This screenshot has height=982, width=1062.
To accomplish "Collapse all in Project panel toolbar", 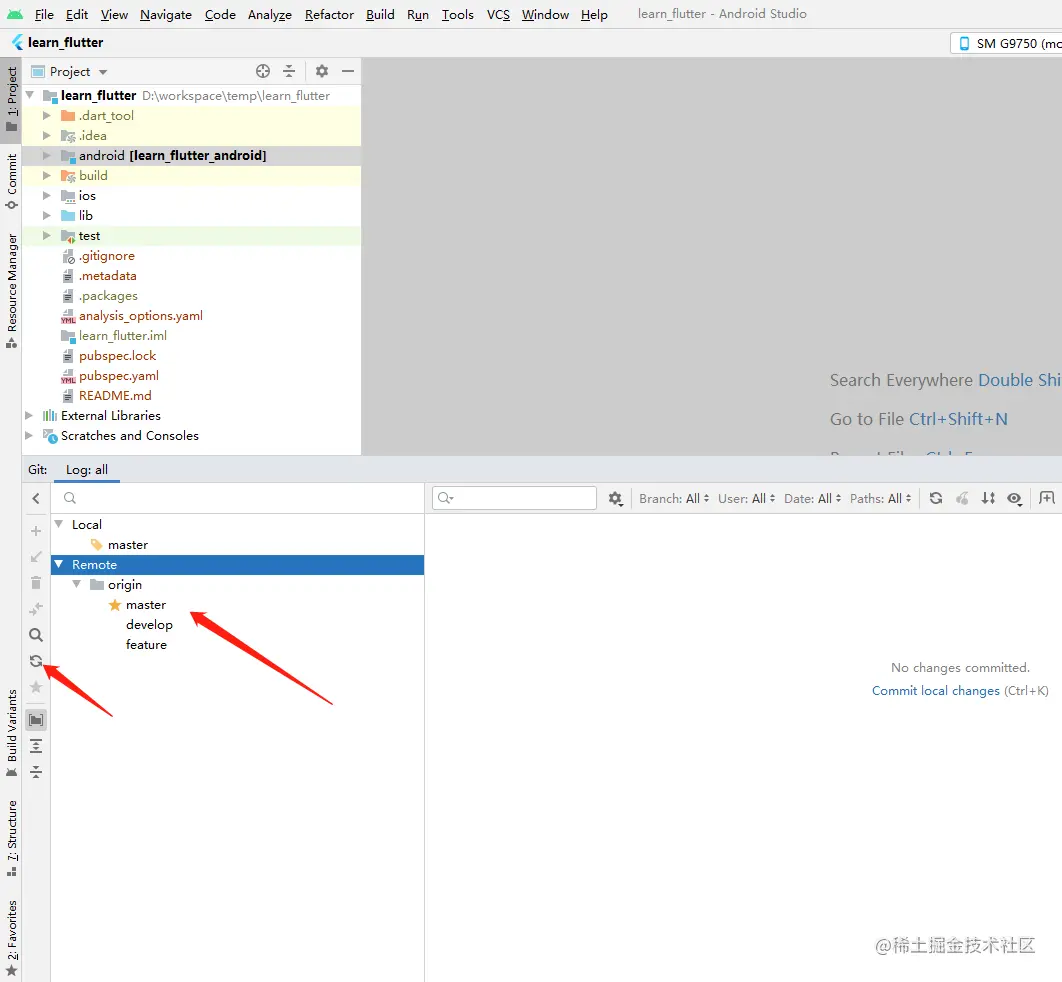I will [289, 71].
